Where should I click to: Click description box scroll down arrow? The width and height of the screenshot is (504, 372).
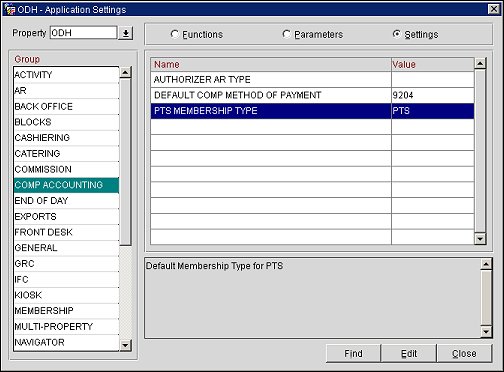coord(486,331)
